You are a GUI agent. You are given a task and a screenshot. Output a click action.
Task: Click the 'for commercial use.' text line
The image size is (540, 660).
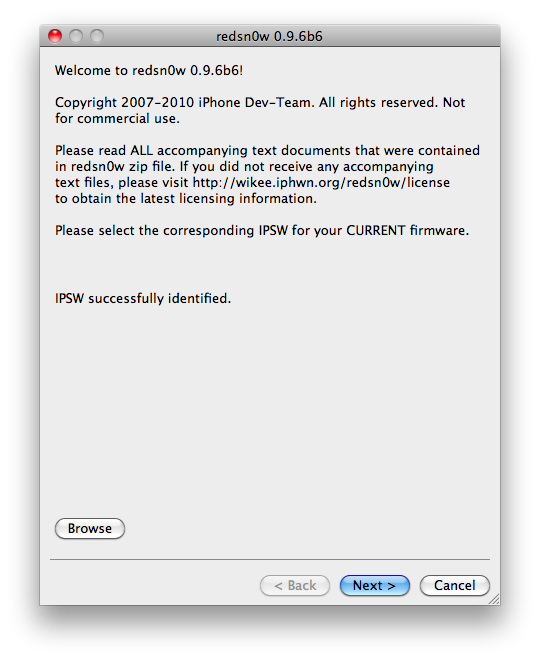pyautogui.click(x=117, y=119)
